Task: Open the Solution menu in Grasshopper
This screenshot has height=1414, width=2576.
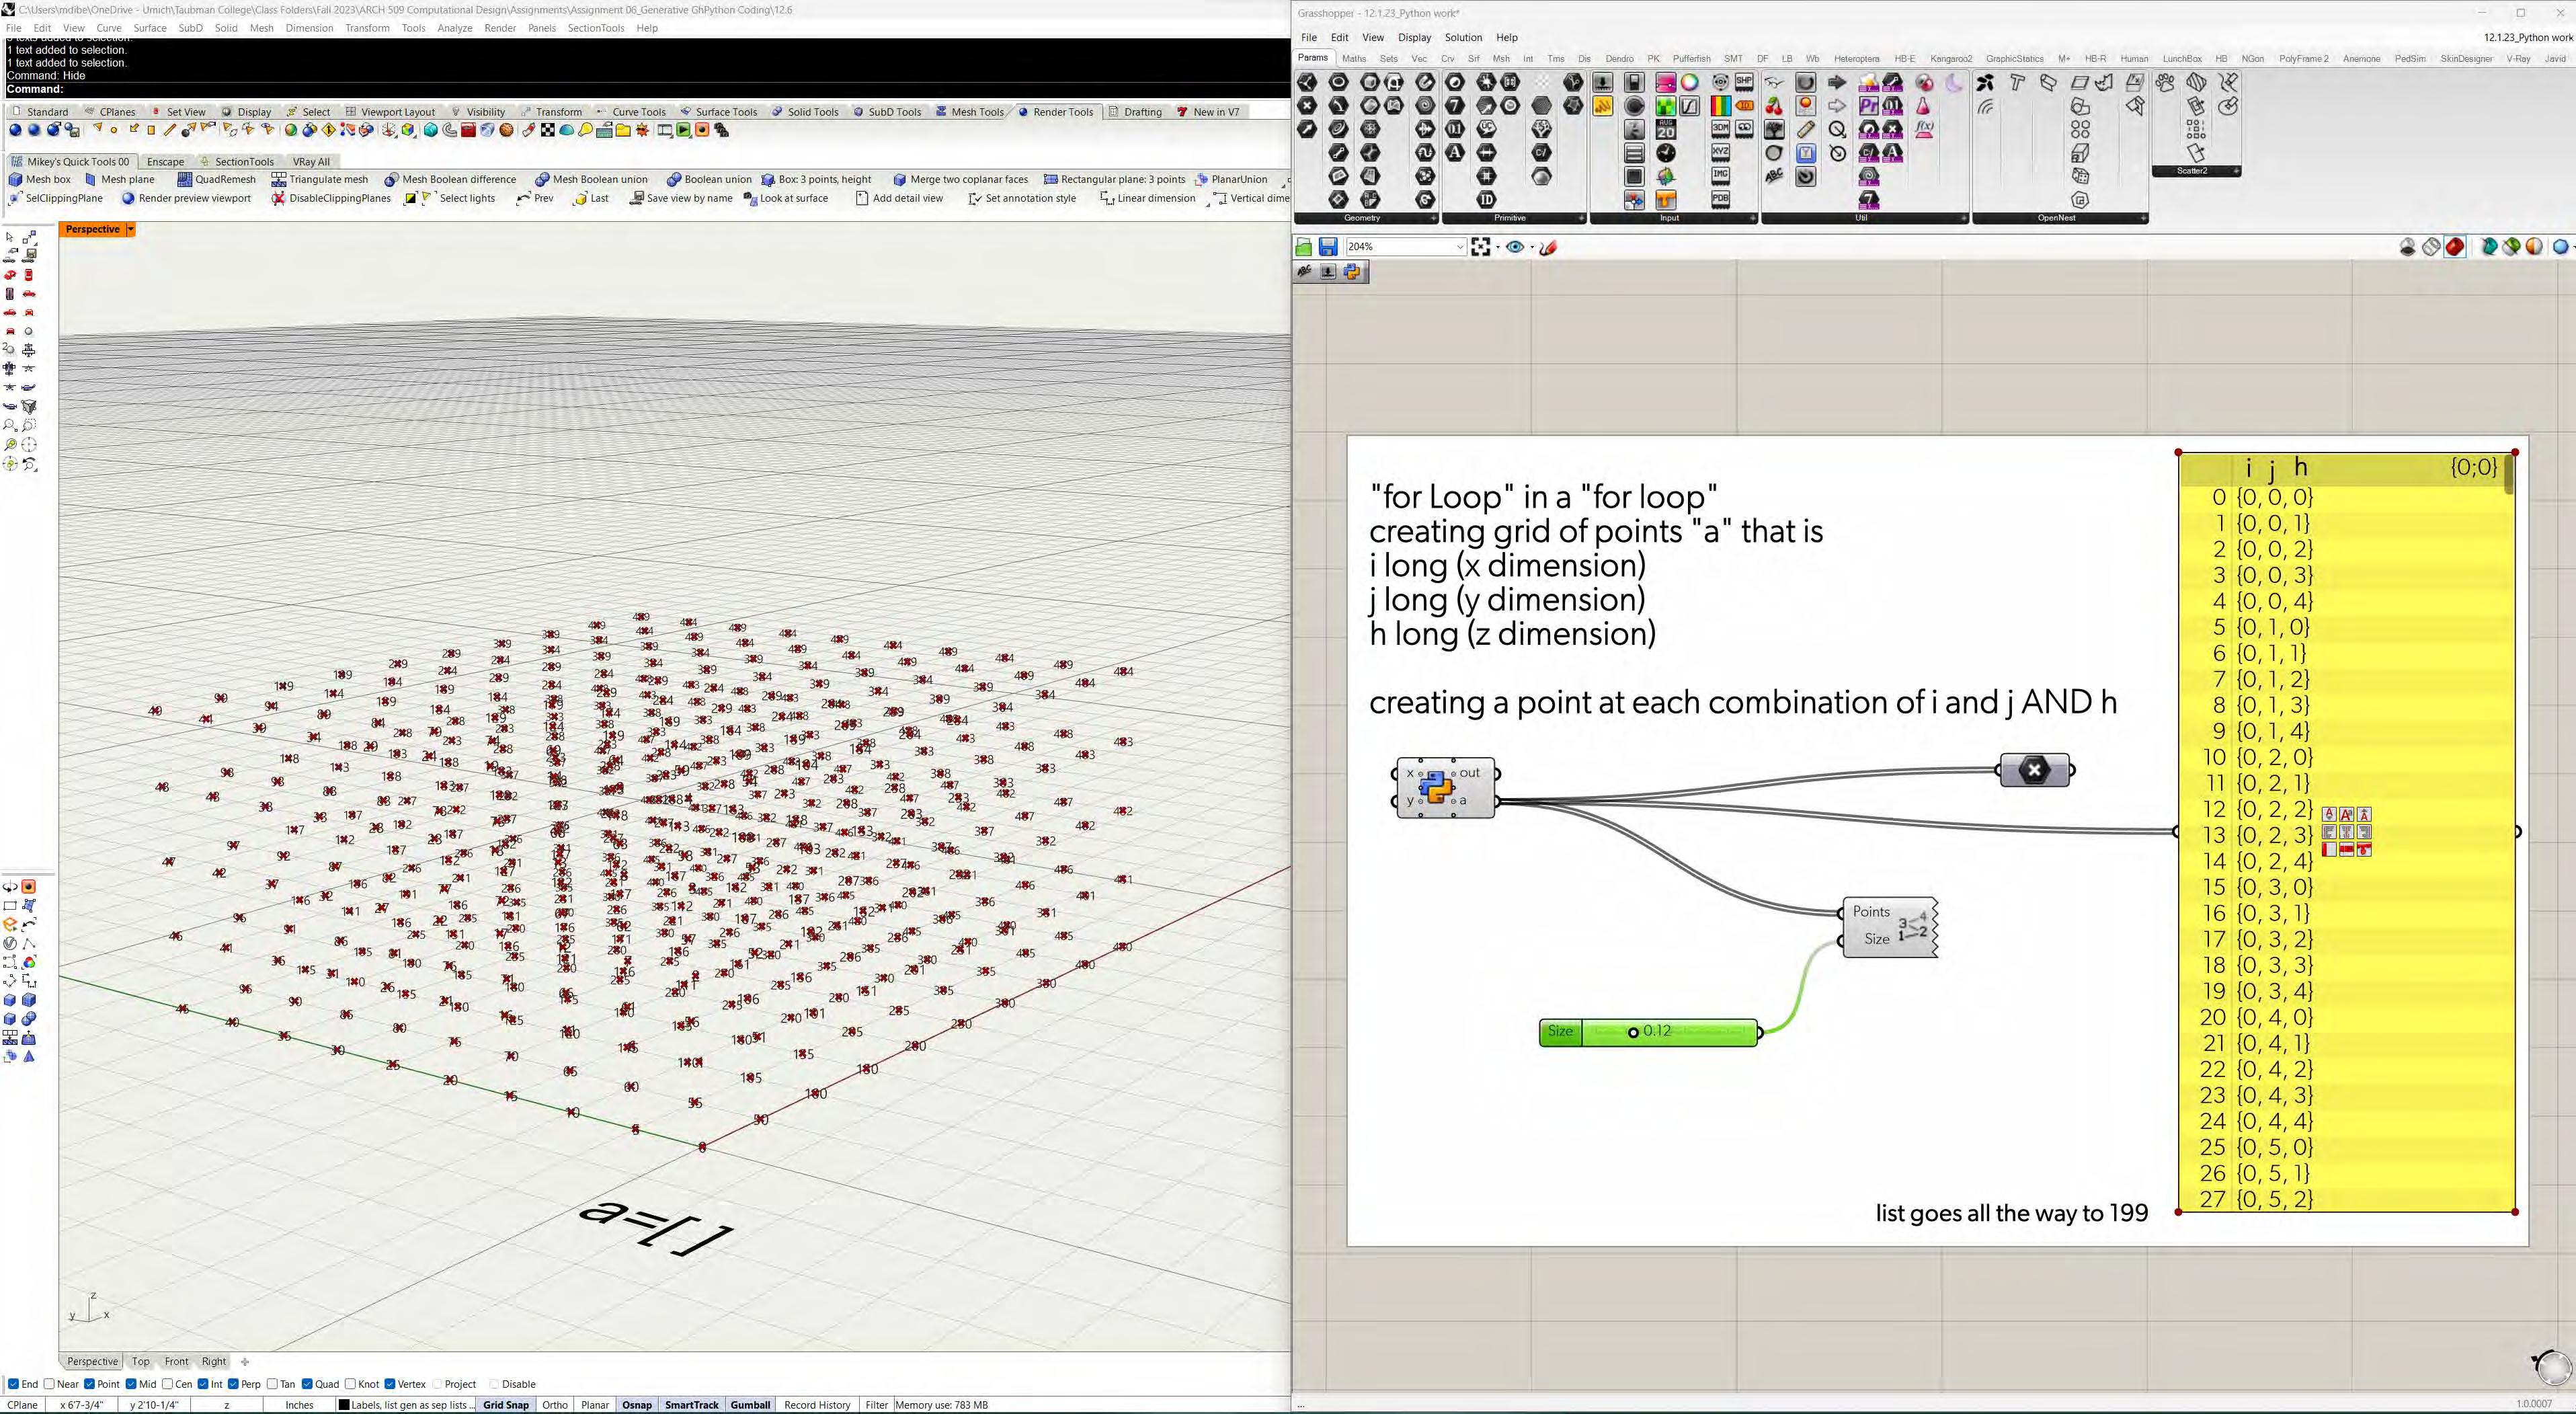Action: click(1462, 37)
